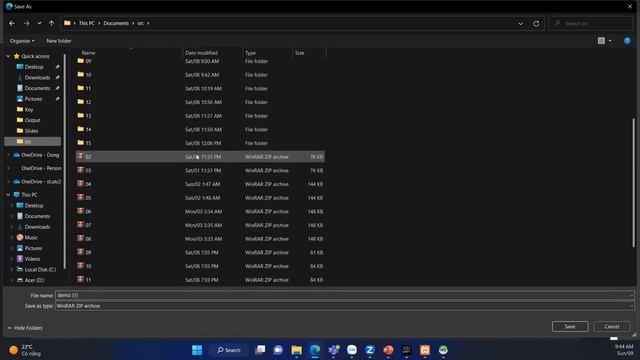Screen dimensions: 640x360
Task: Open the Help icon
Action: pos(627,40)
